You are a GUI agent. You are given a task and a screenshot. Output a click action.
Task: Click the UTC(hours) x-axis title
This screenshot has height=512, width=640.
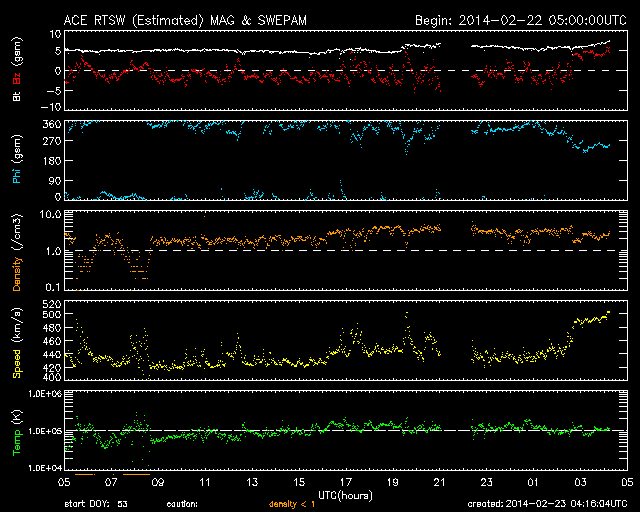pyautogui.click(x=345, y=495)
